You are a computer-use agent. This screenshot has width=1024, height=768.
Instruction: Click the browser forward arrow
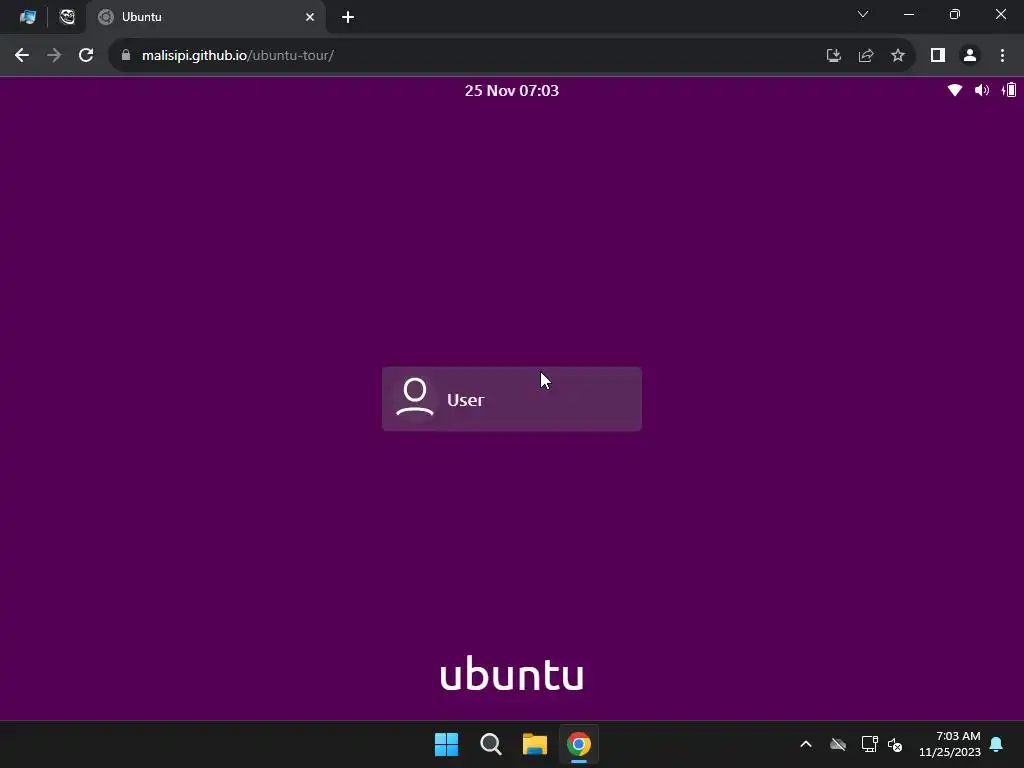click(x=54, y=56)
